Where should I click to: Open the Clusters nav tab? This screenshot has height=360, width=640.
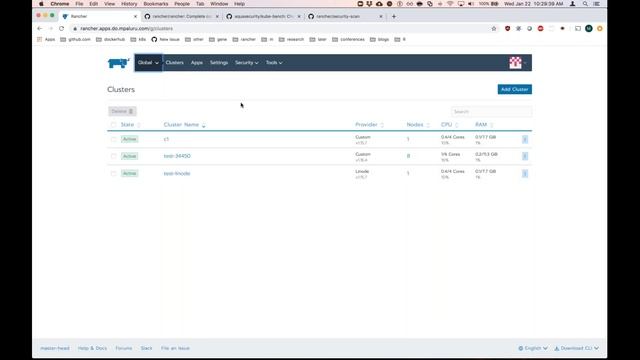[174, 63]
